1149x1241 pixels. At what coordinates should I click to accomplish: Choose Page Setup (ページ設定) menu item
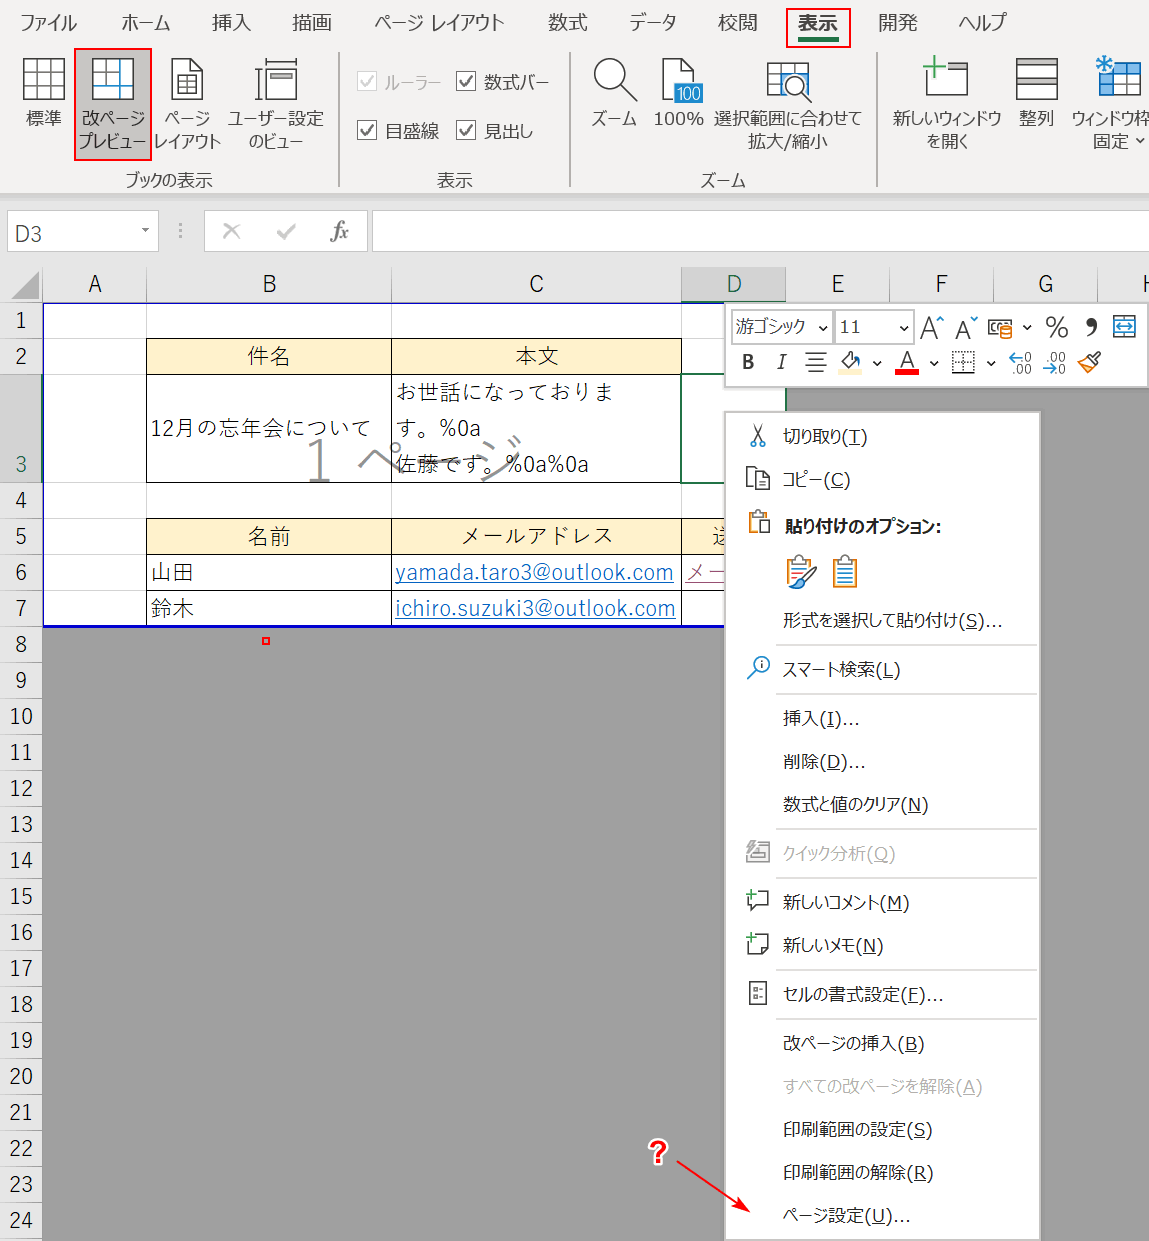click(882, 1216)
